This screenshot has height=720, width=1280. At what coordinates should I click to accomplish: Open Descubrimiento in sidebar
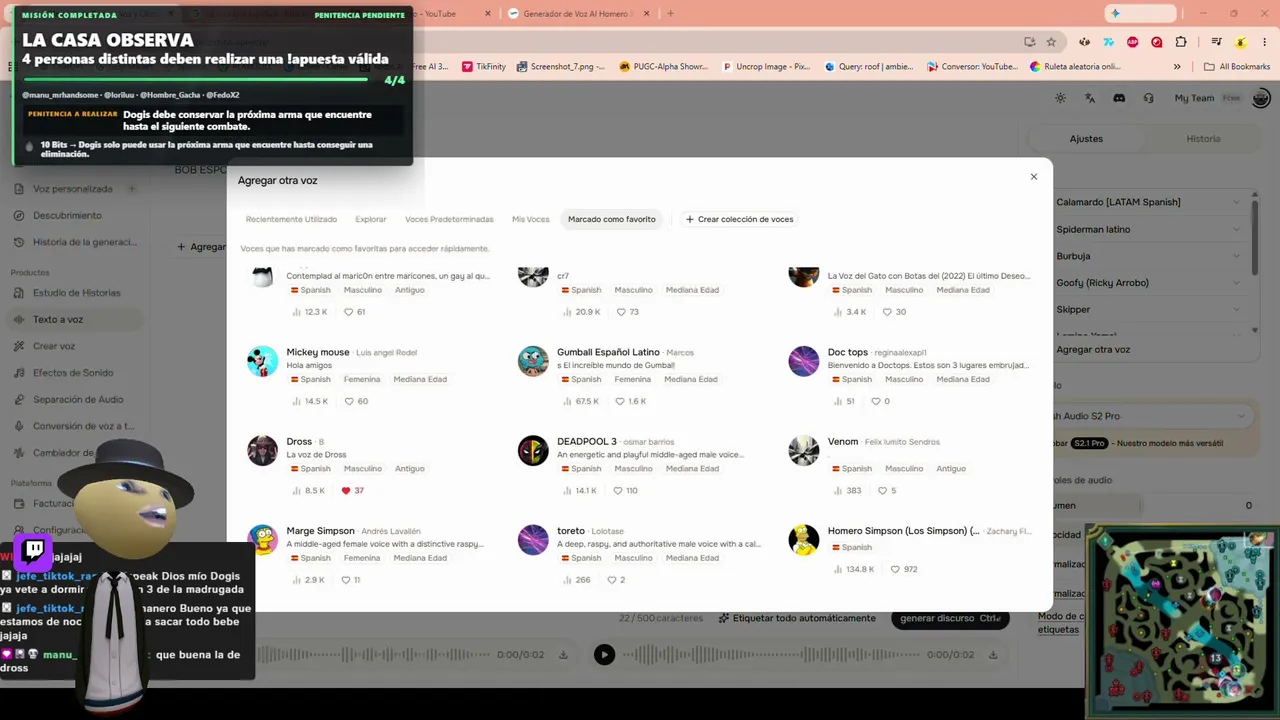[x=67, y=215]
